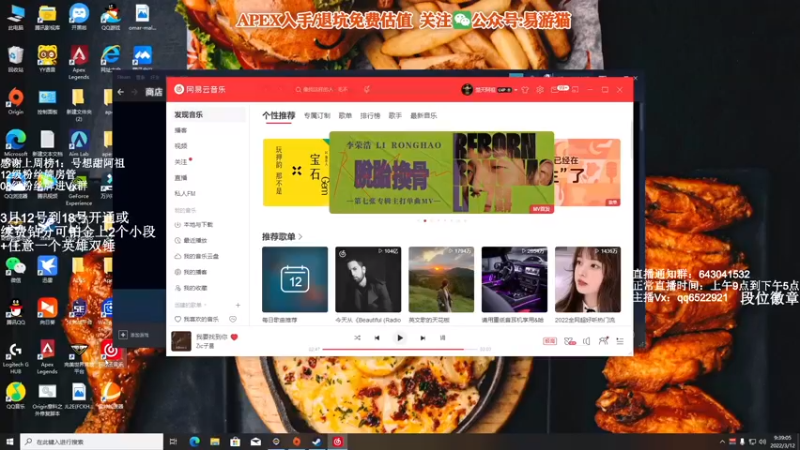Screen dimensions: 800x450
Task: Select the 歌单 tab
Action: click(x=345, y=116)
